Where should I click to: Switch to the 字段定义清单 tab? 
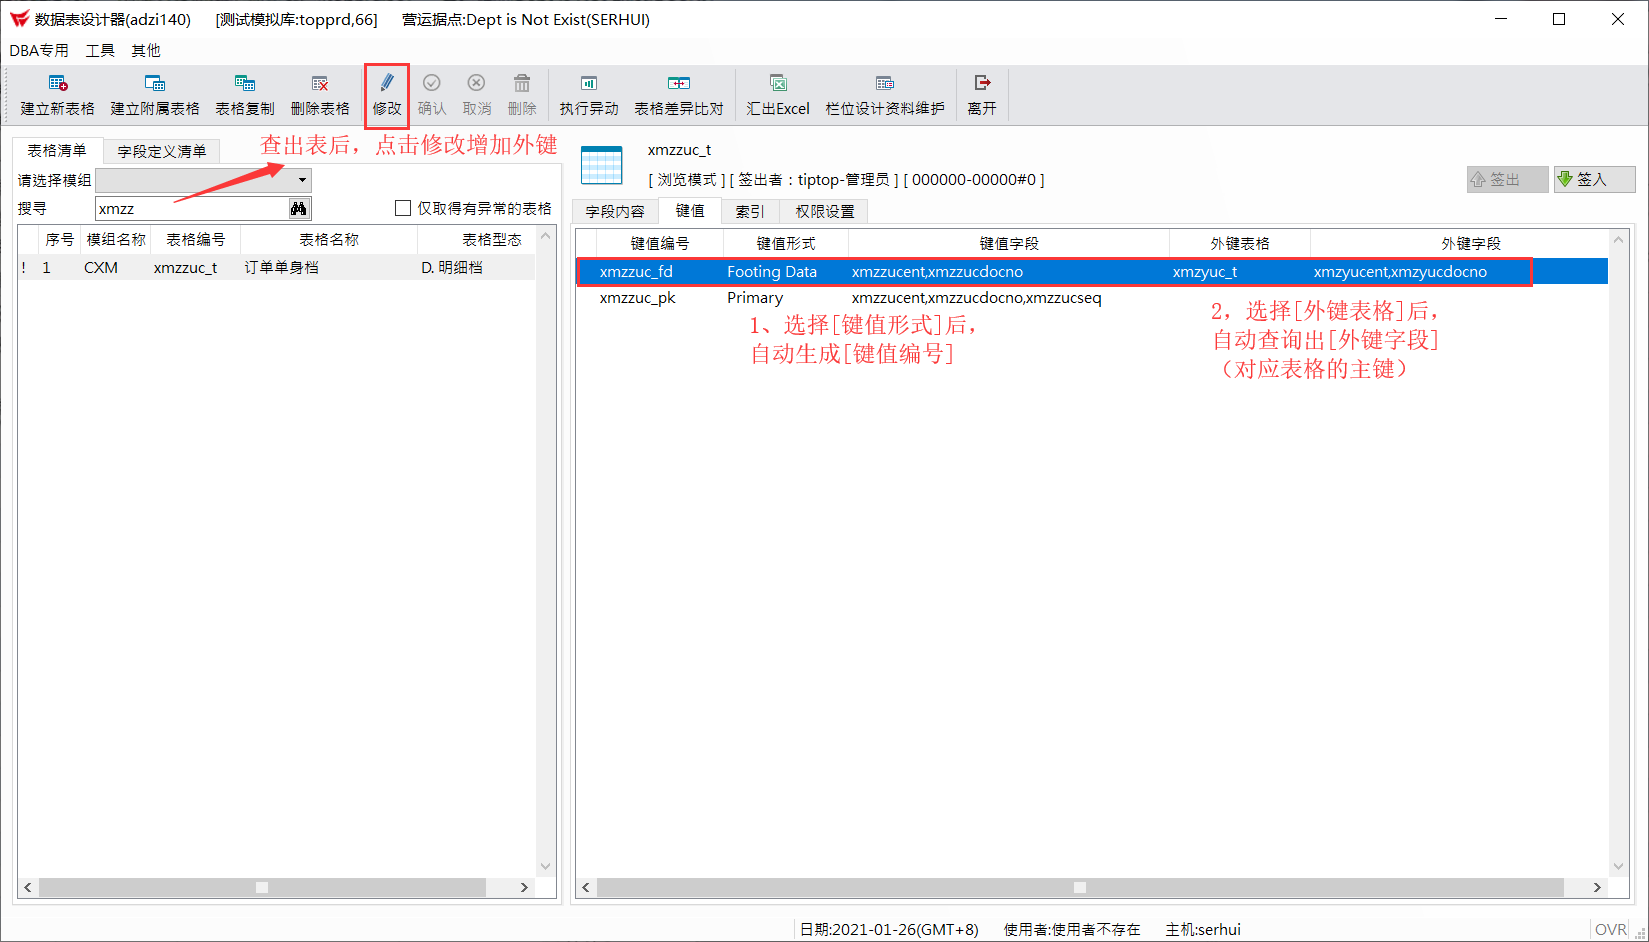pos(162,151)
